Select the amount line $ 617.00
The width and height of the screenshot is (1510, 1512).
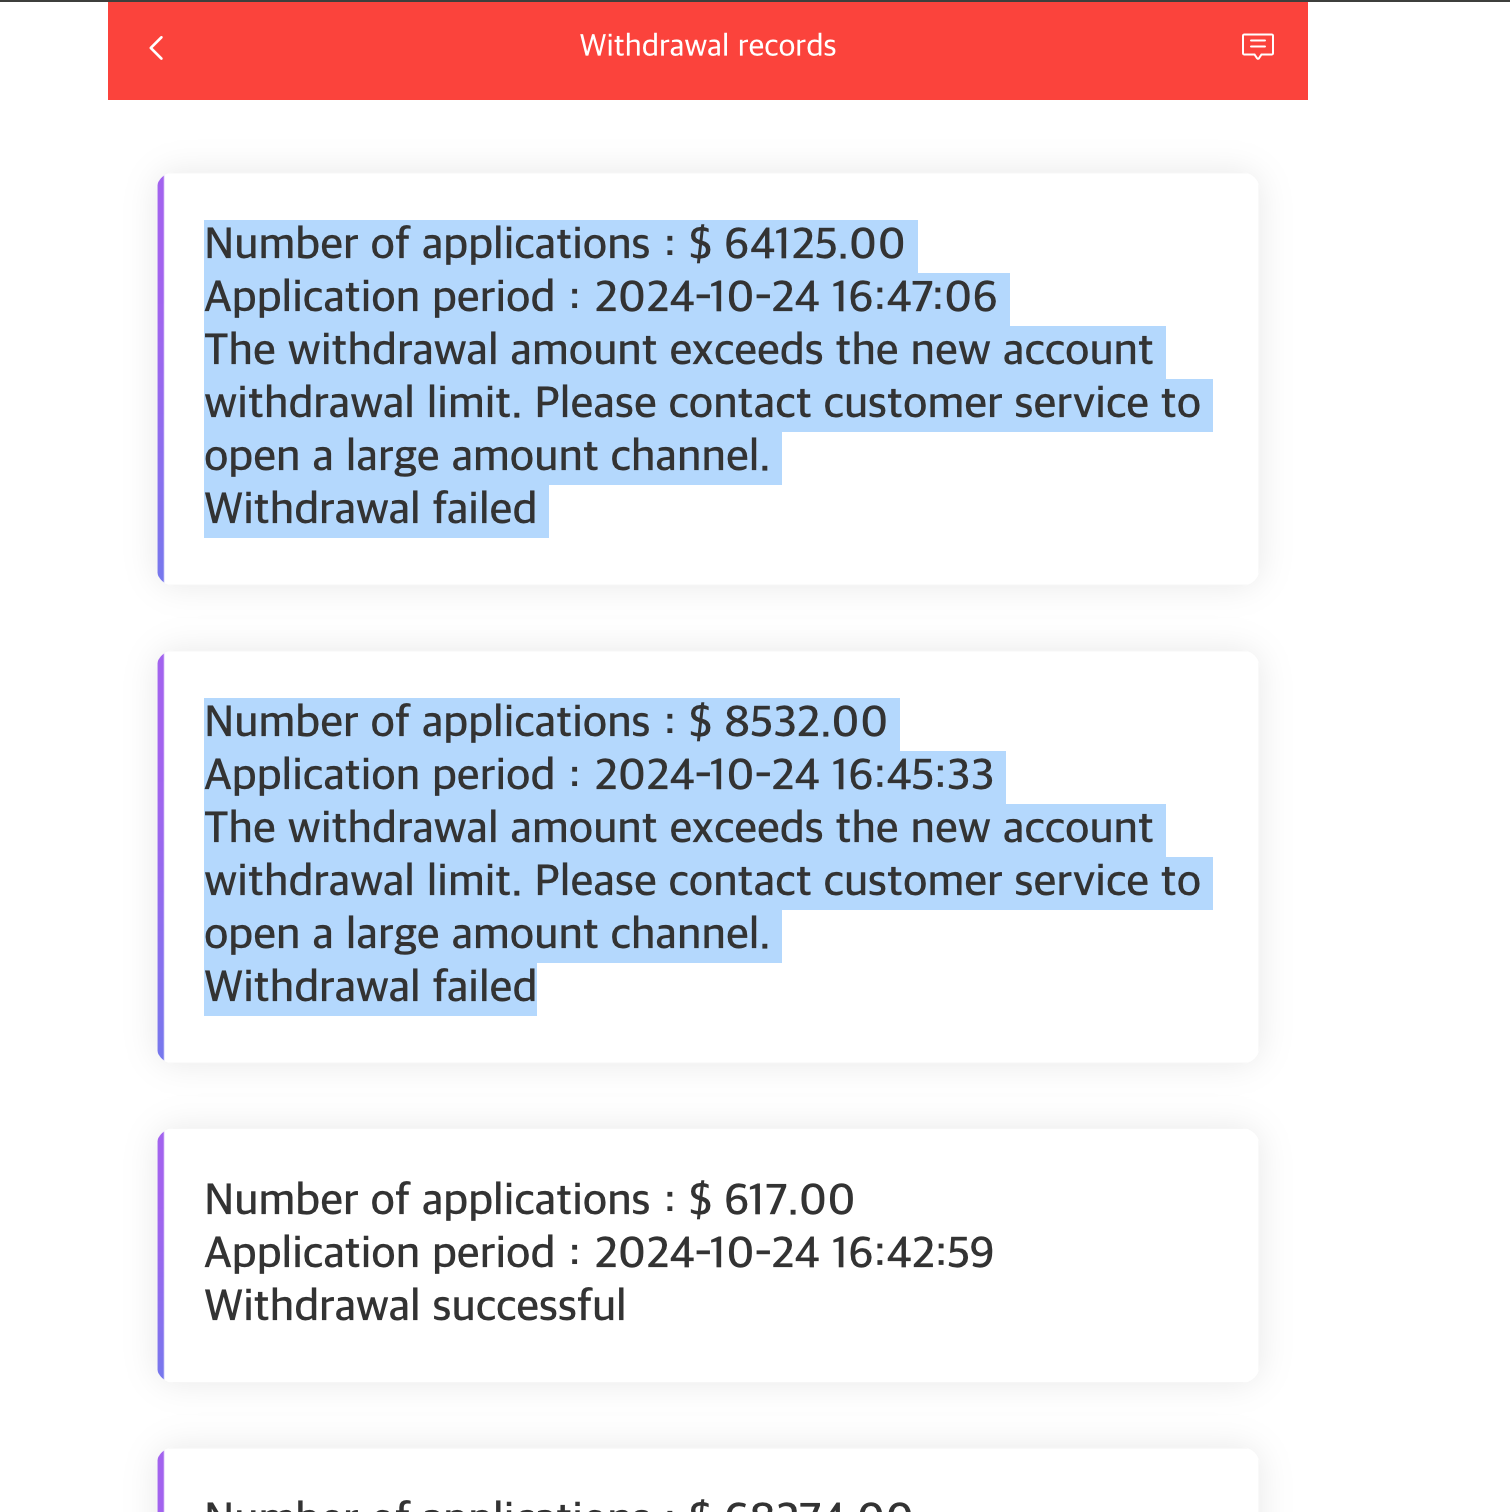coord(529,1200)
